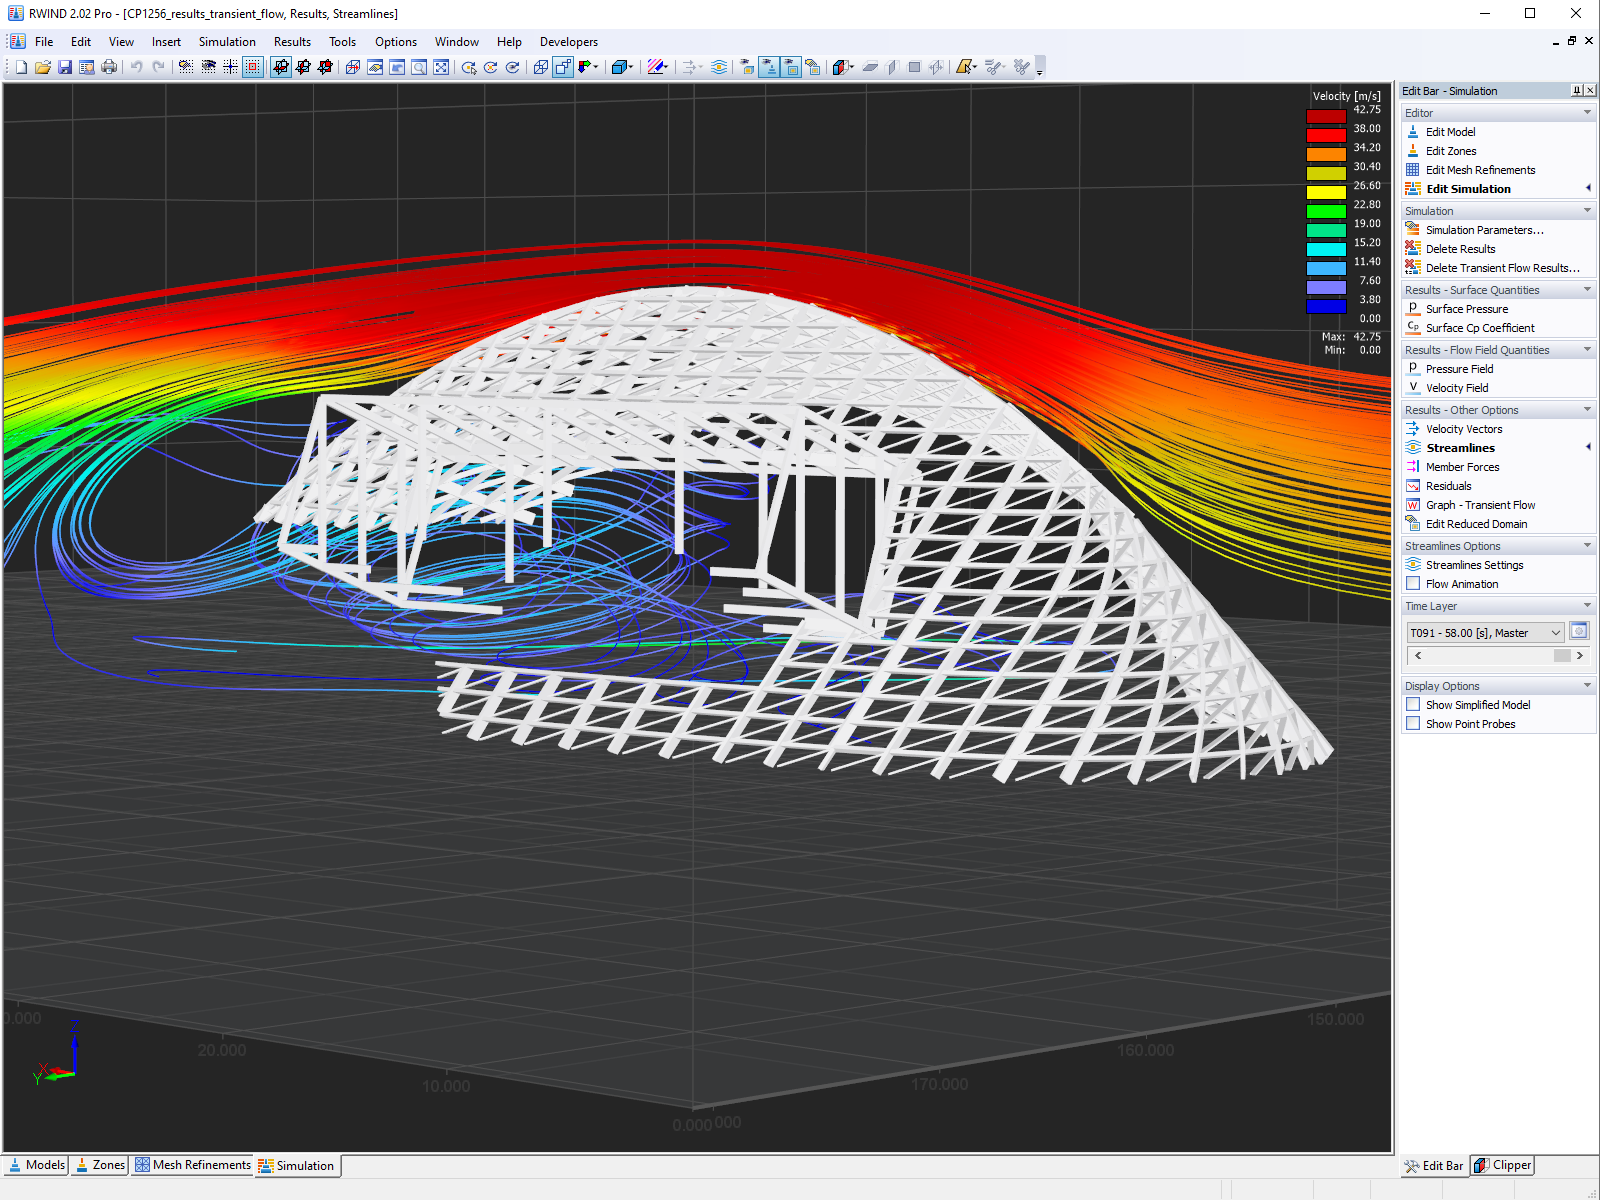This screenshot has height=1200, width=1600.
Task: Click the red-blue cube toolbar icon
Action: click(x=842, y=67)
